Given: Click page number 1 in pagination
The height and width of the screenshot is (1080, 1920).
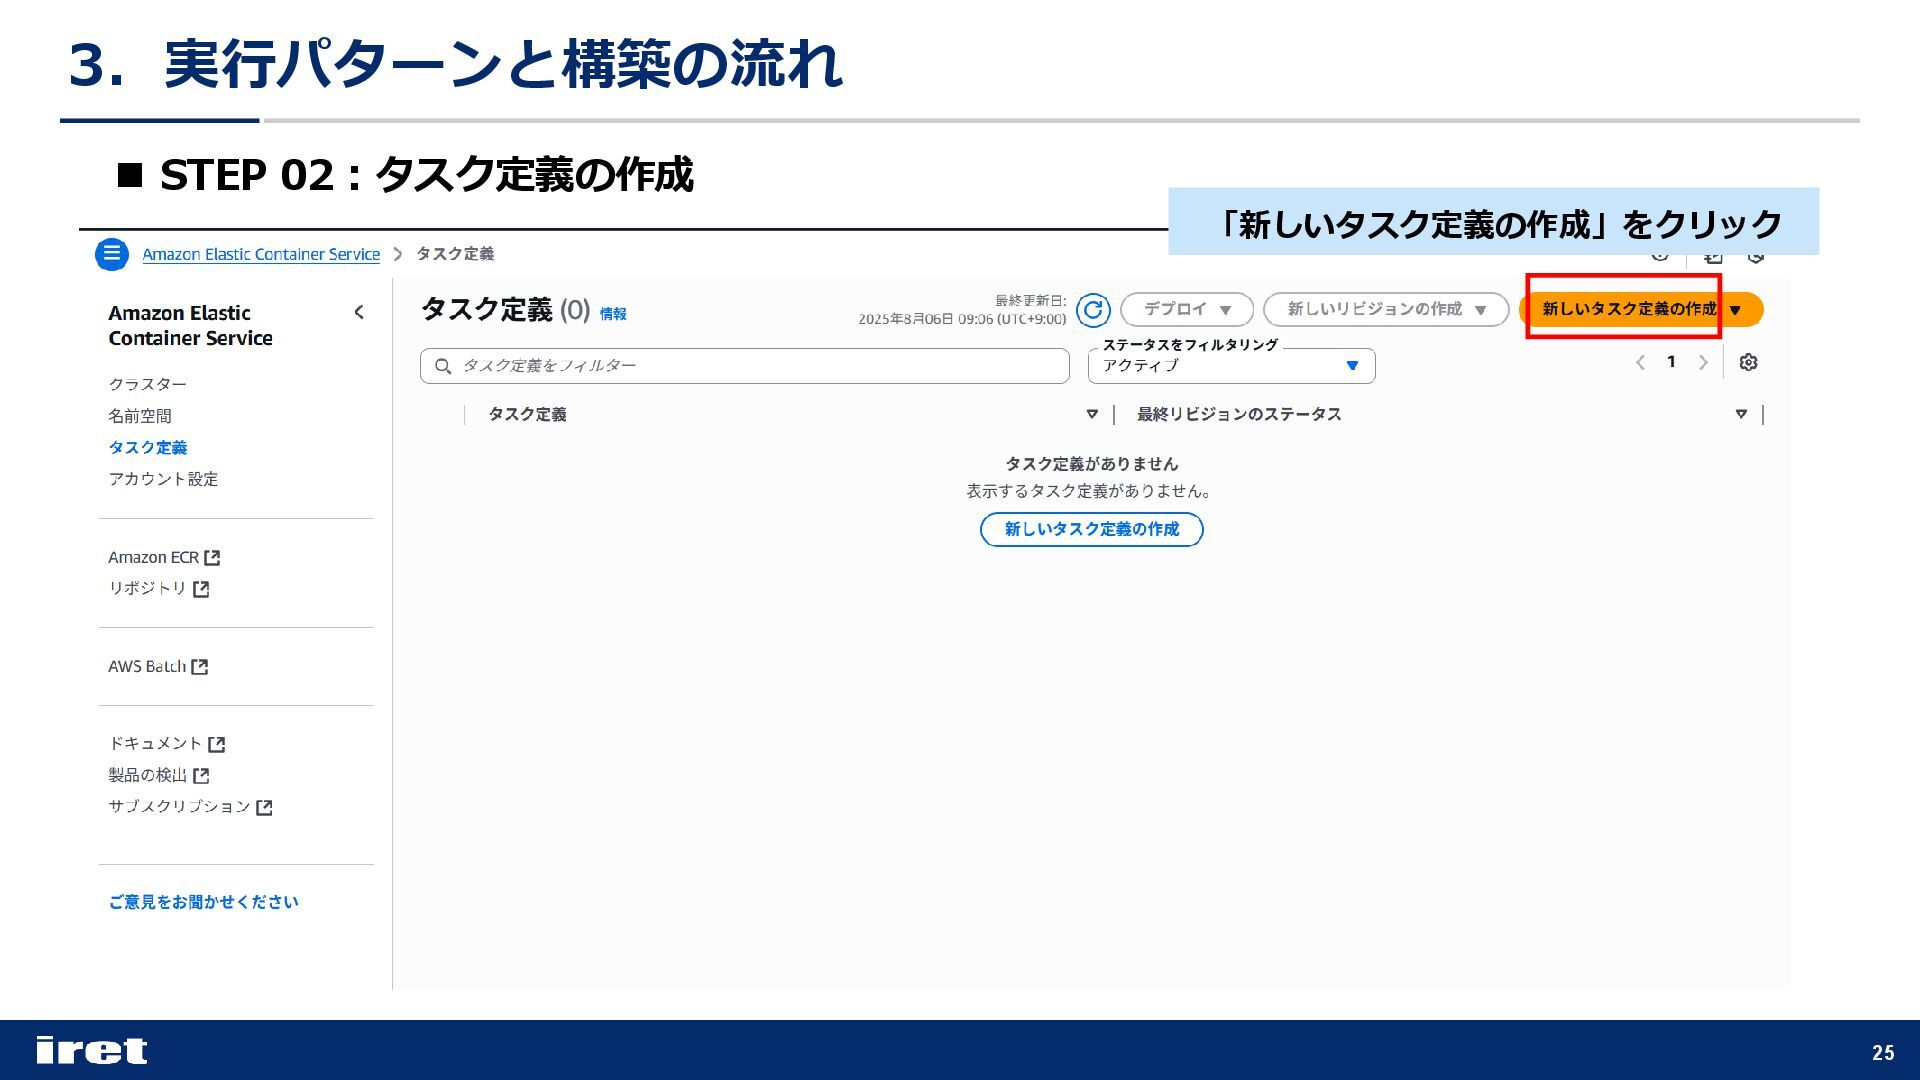Looking at the screenshot, I should coord(1671,362).
